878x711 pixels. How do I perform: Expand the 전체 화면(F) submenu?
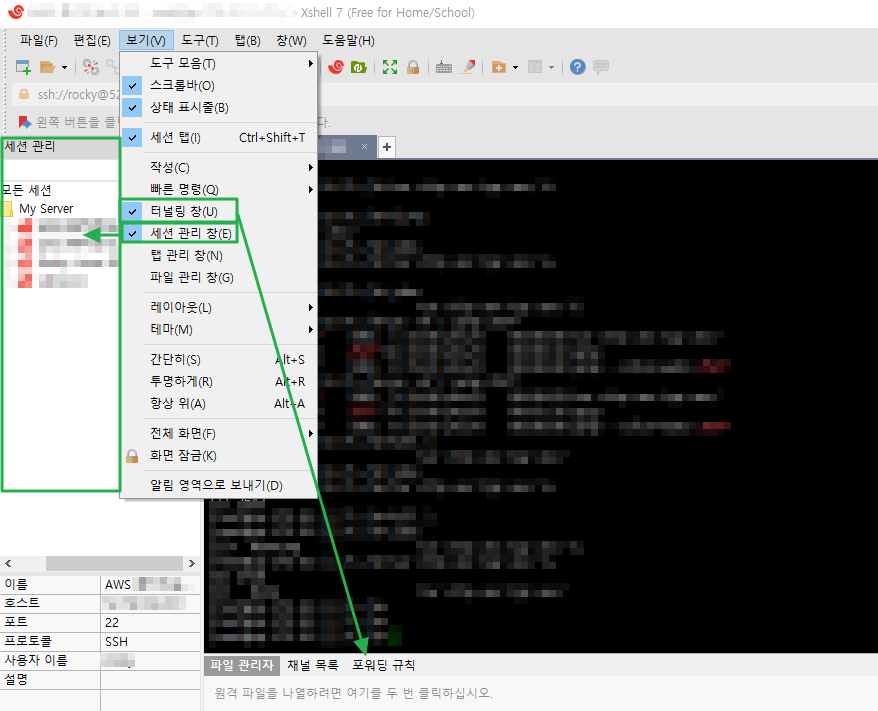(219, 433)
